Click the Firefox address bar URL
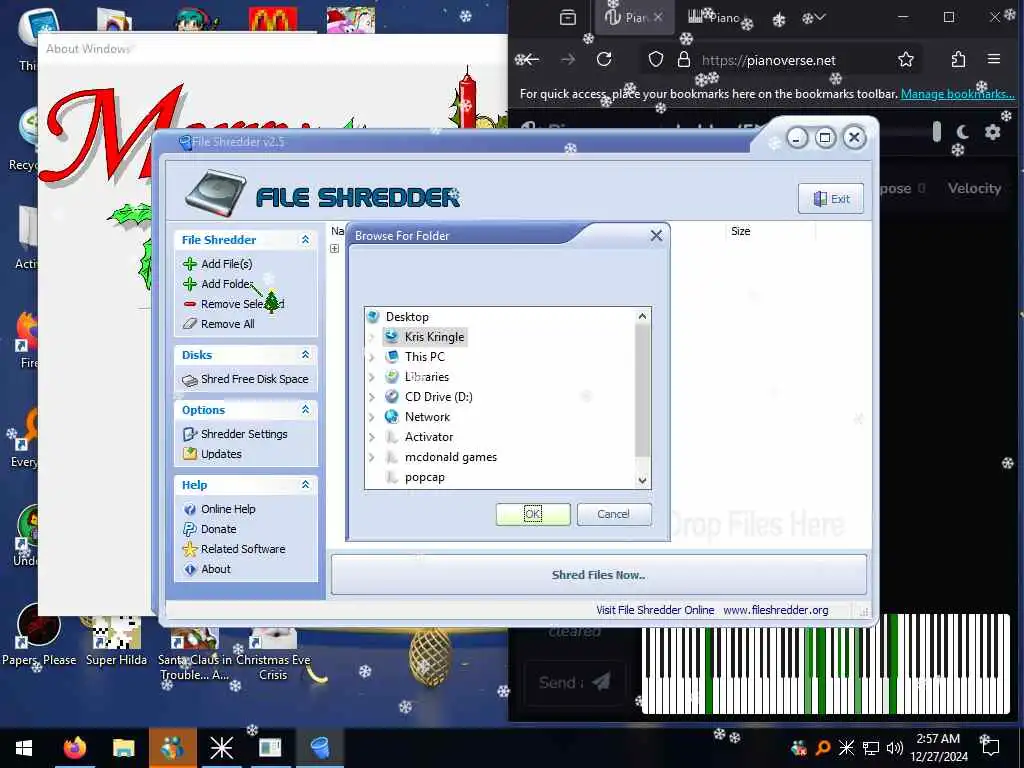Image resolution: width=1024 pixels, height=768 pixels. coord(769,60)
